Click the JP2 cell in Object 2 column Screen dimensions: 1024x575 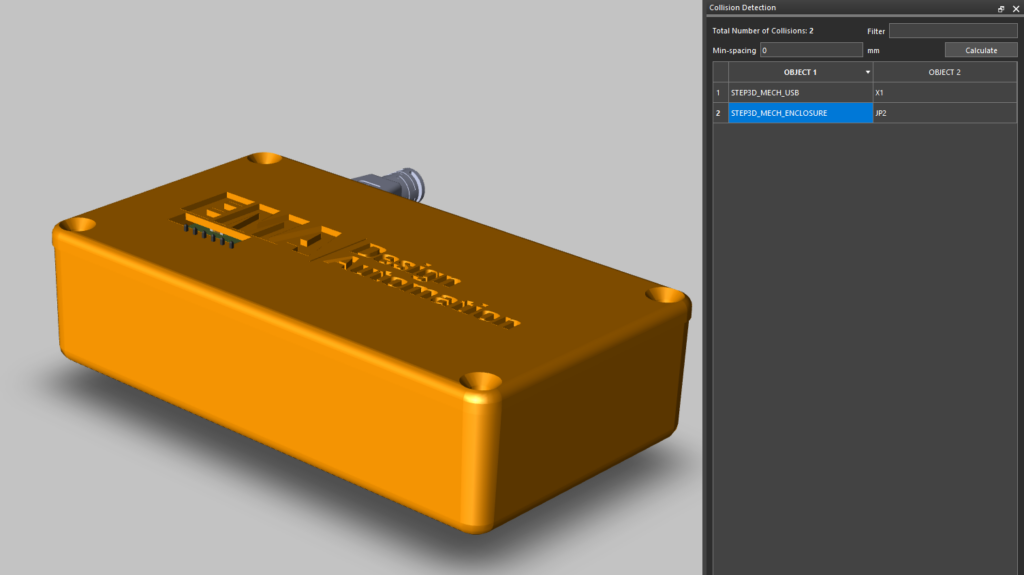click(x=944, y=113)
